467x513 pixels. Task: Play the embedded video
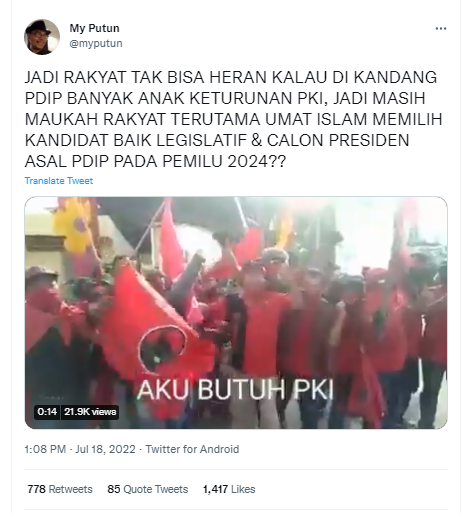pos(236,313)
